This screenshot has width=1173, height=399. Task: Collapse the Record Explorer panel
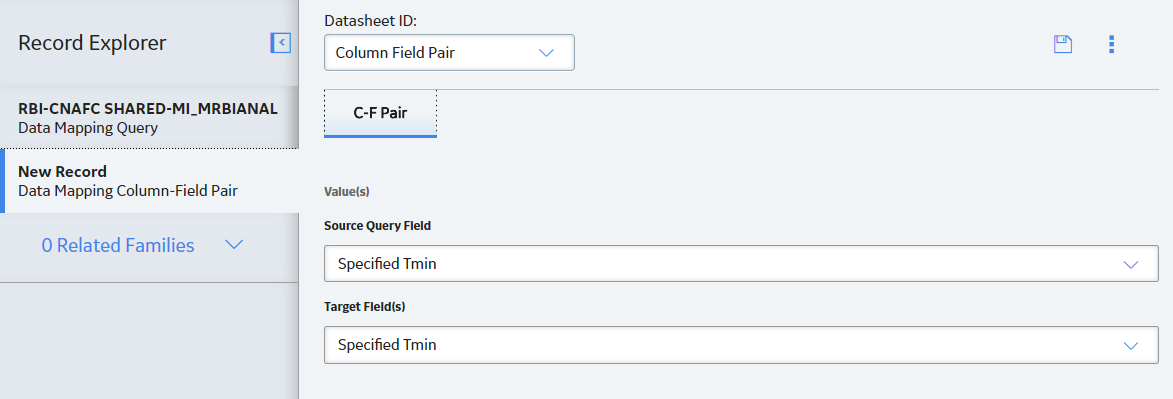click(x=281, y=43)
